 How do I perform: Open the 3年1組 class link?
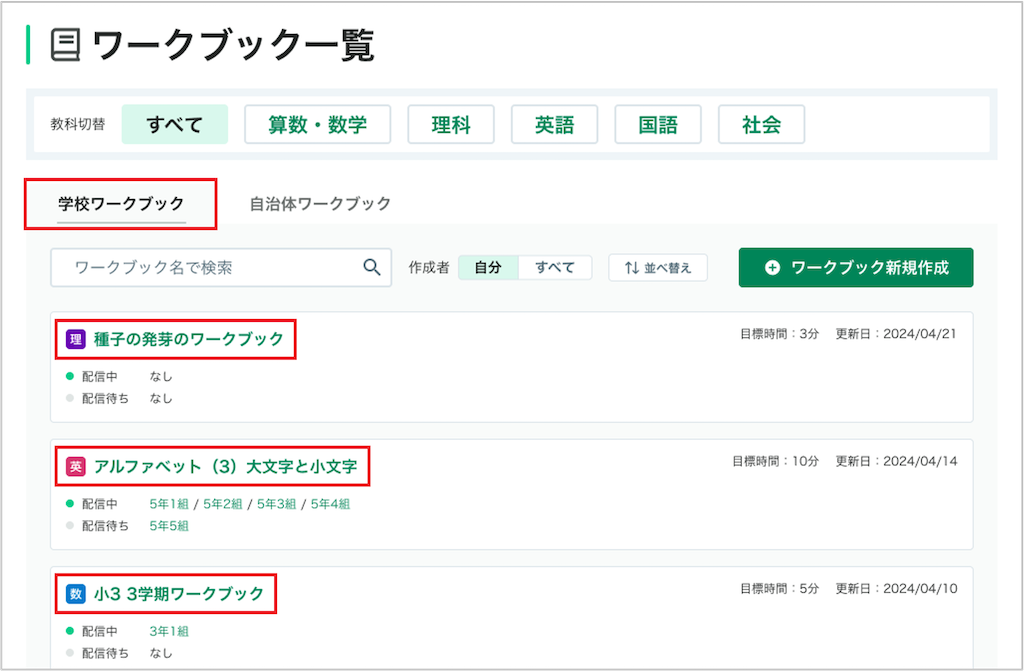coord(169,632)
